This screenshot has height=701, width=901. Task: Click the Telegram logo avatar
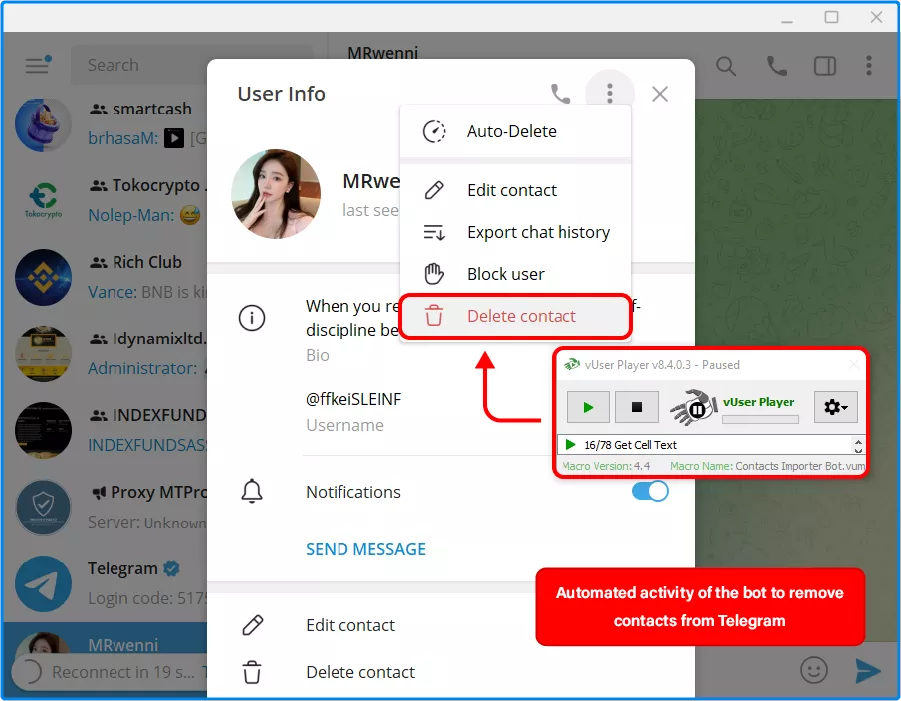point(43,583)
